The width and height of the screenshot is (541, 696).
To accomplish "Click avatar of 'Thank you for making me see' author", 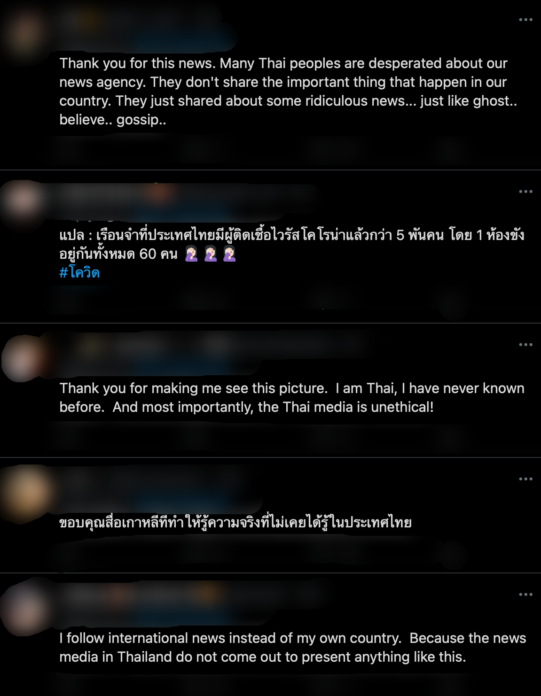I will (x=23, y=358).
